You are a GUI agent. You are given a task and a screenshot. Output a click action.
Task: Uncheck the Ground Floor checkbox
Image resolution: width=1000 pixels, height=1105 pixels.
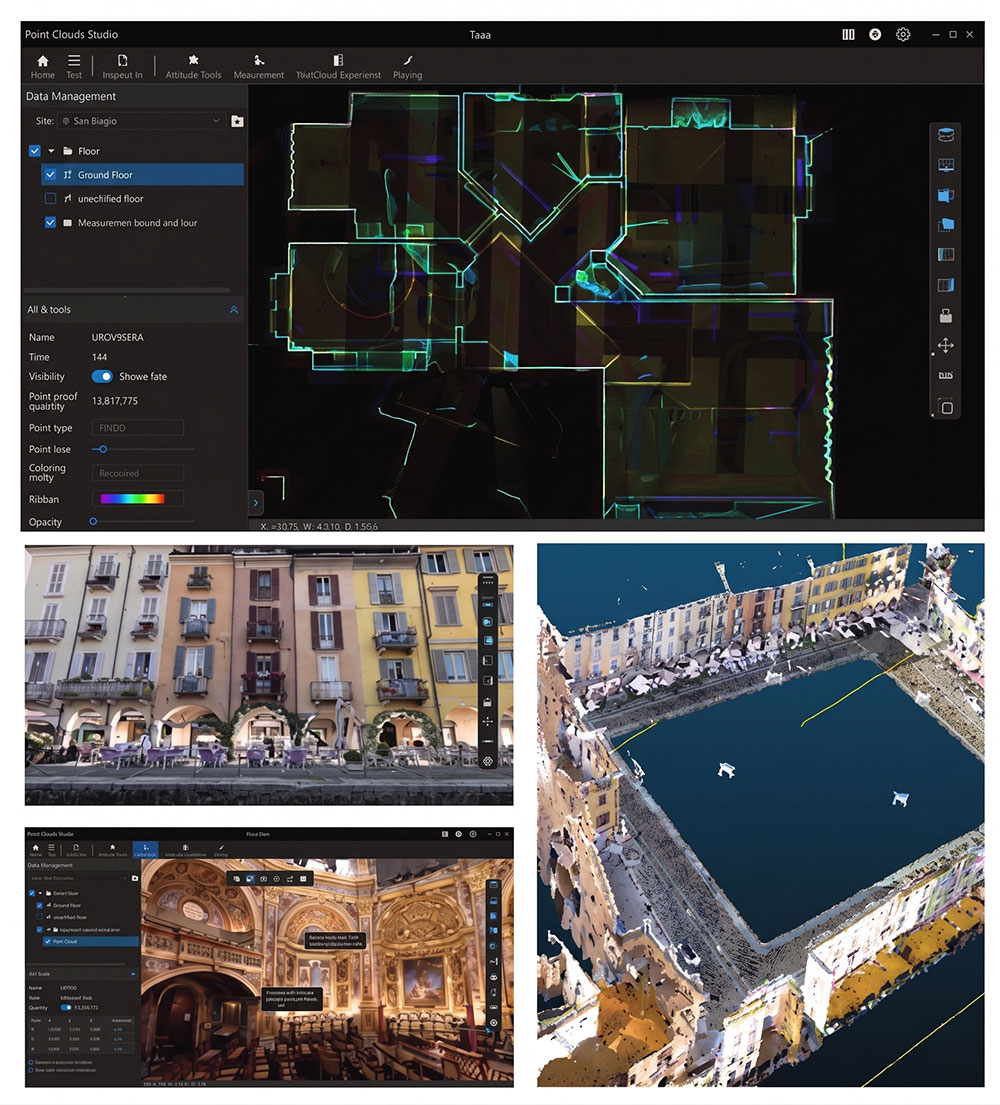(x=51, y=175)
